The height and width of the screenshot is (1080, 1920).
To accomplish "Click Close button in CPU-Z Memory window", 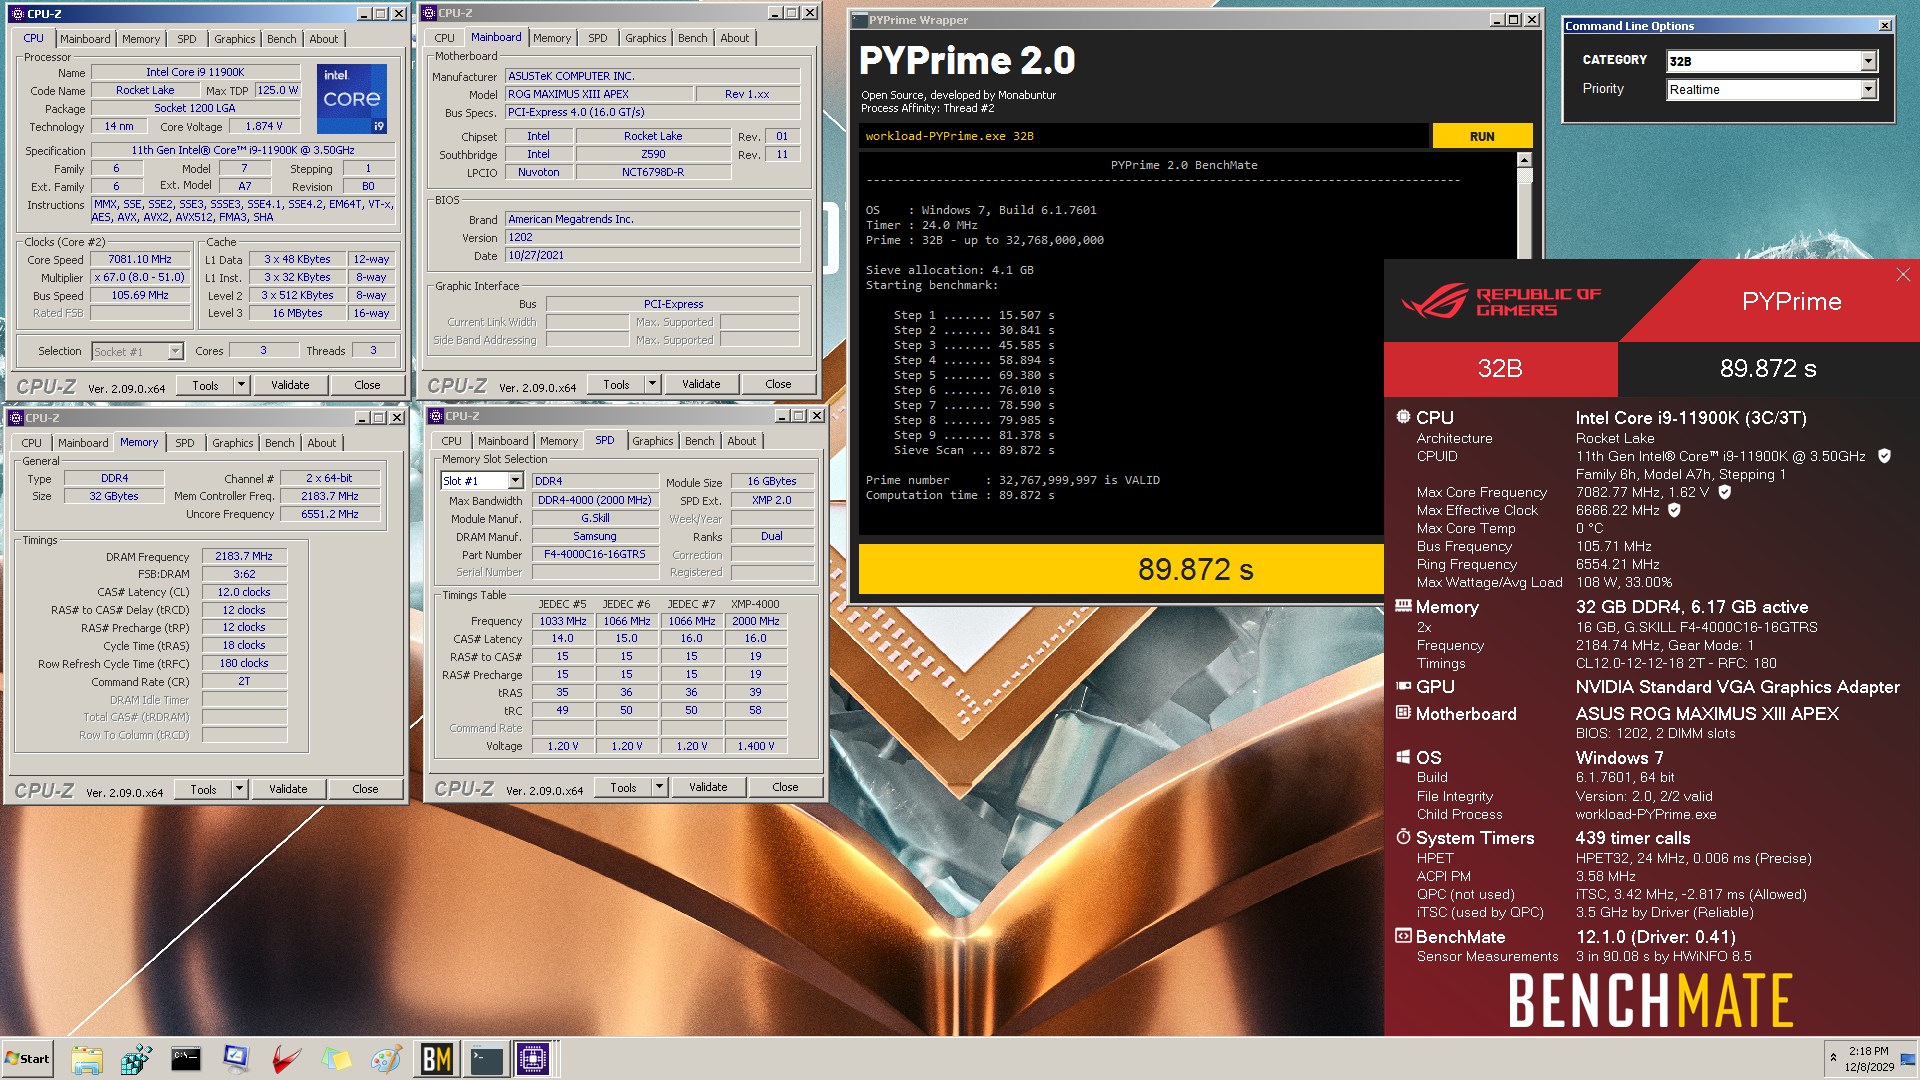I will (365, 789).
